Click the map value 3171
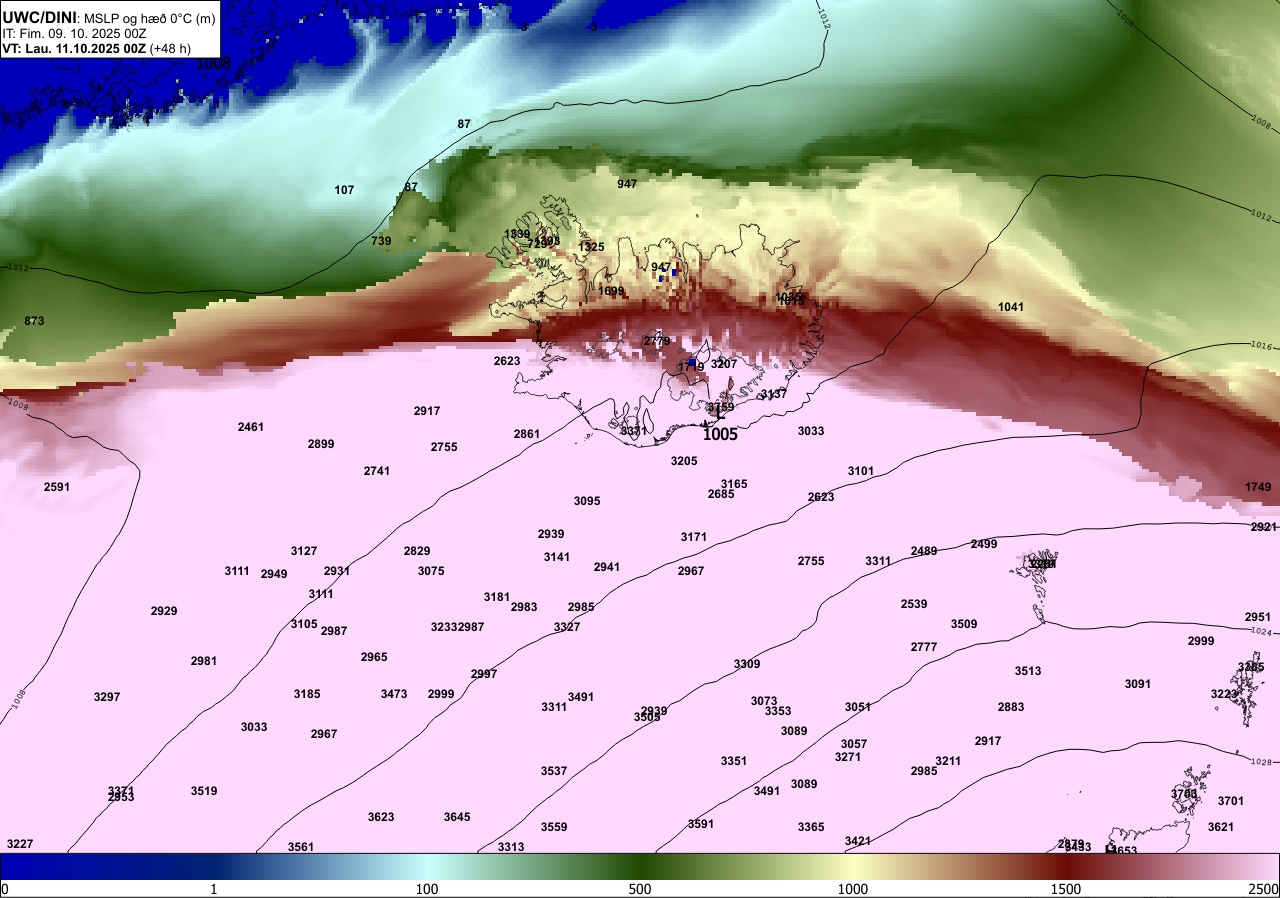The height and width of the screenshot is (898, 1280). coord(694,537)
